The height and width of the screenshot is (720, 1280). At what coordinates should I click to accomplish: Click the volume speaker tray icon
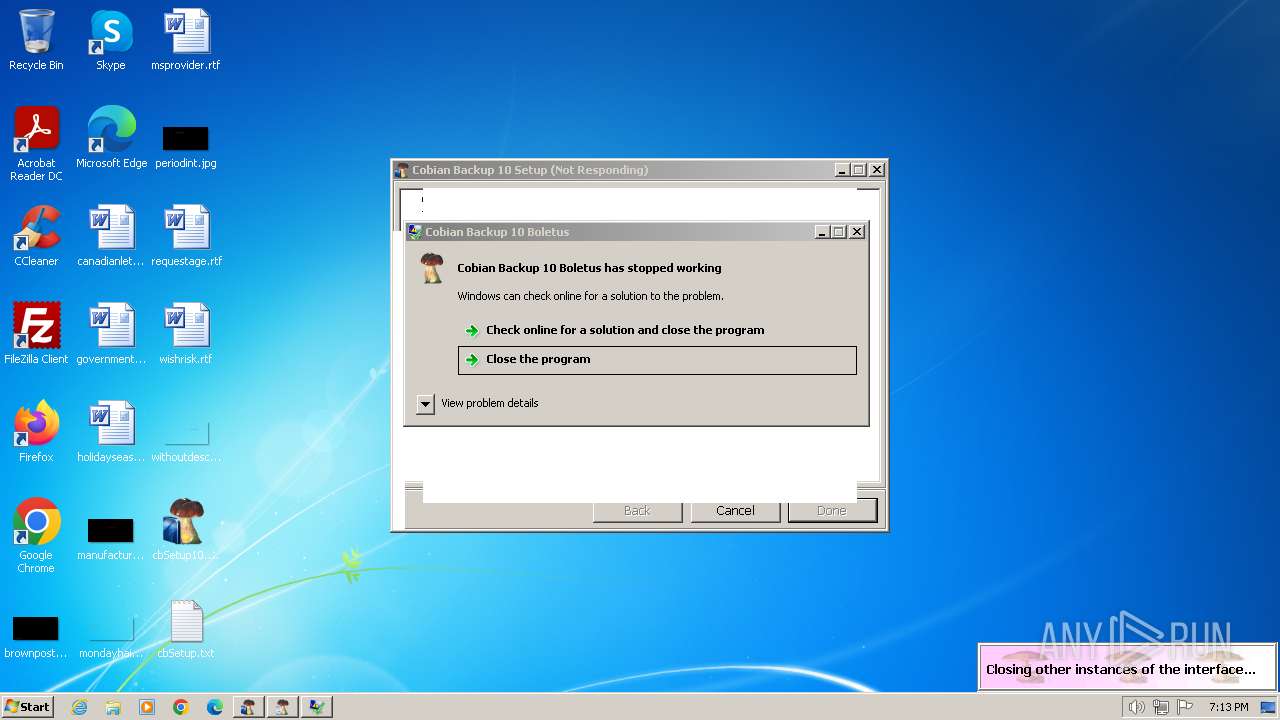[x=1136, y=707]
